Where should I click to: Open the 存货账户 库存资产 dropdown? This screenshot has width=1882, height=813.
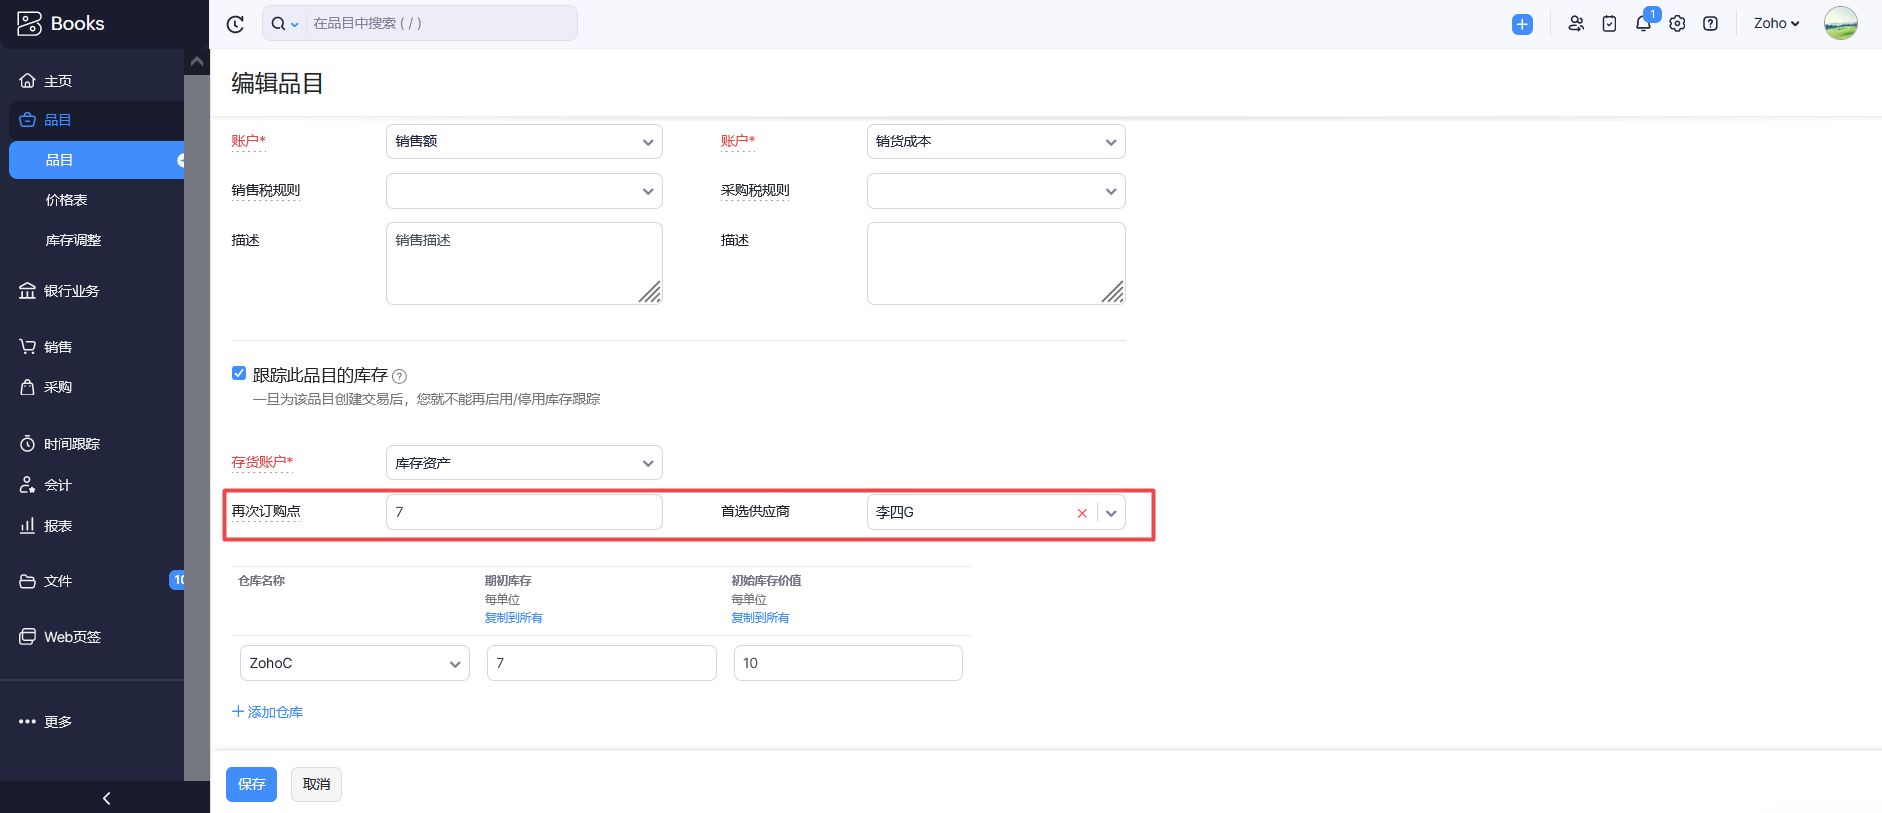tap(524, 463)
